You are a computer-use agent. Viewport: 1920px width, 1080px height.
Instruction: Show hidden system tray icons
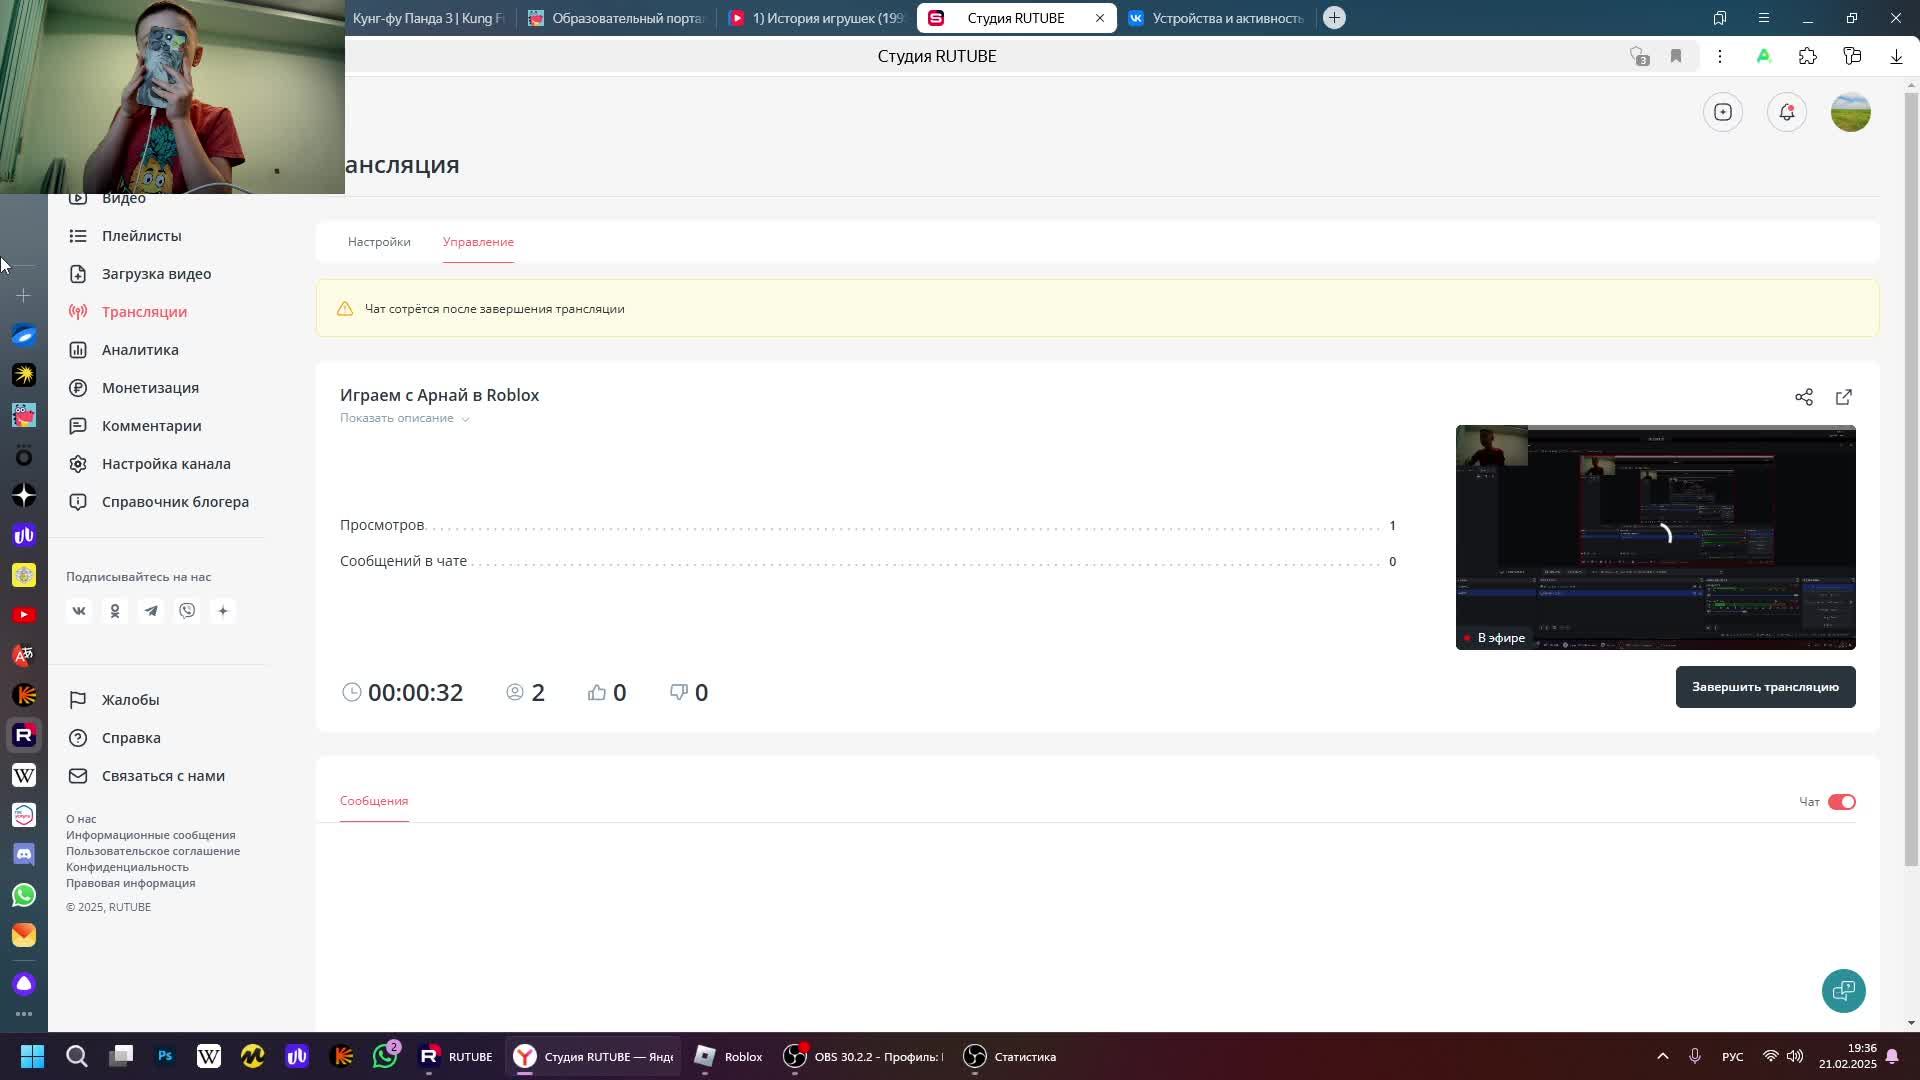pyautogui.click(x=1662, y=1057)
